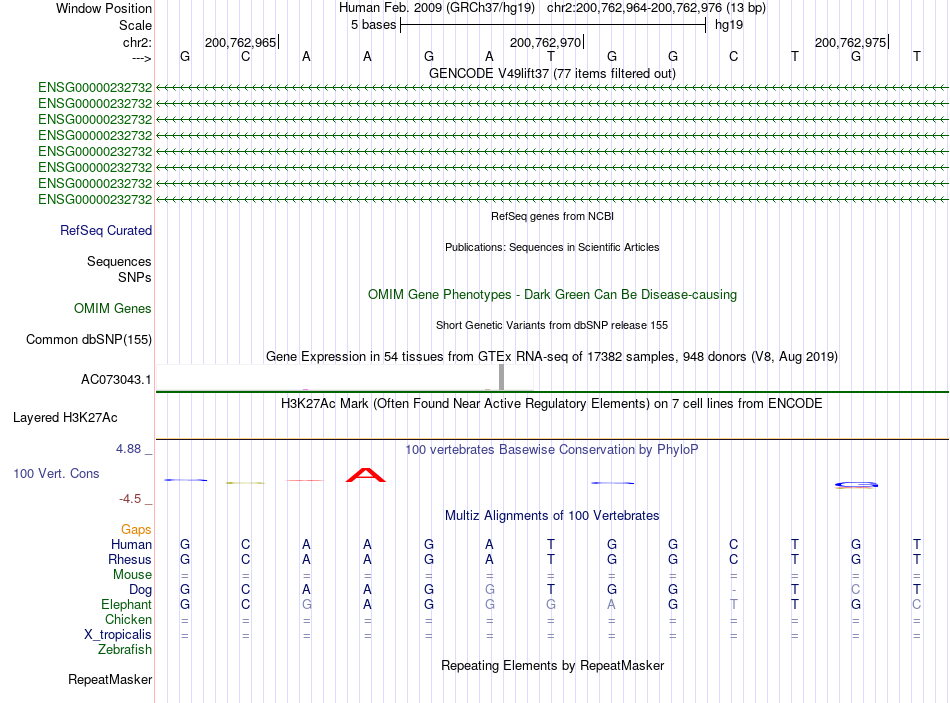Select the RefSeq Curated track label

click(105, 230)
